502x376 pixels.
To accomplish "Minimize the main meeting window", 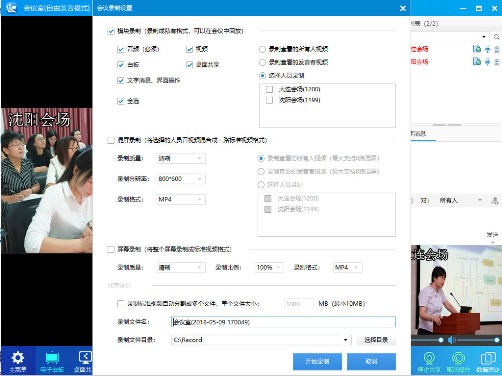I will pos(463,8).
